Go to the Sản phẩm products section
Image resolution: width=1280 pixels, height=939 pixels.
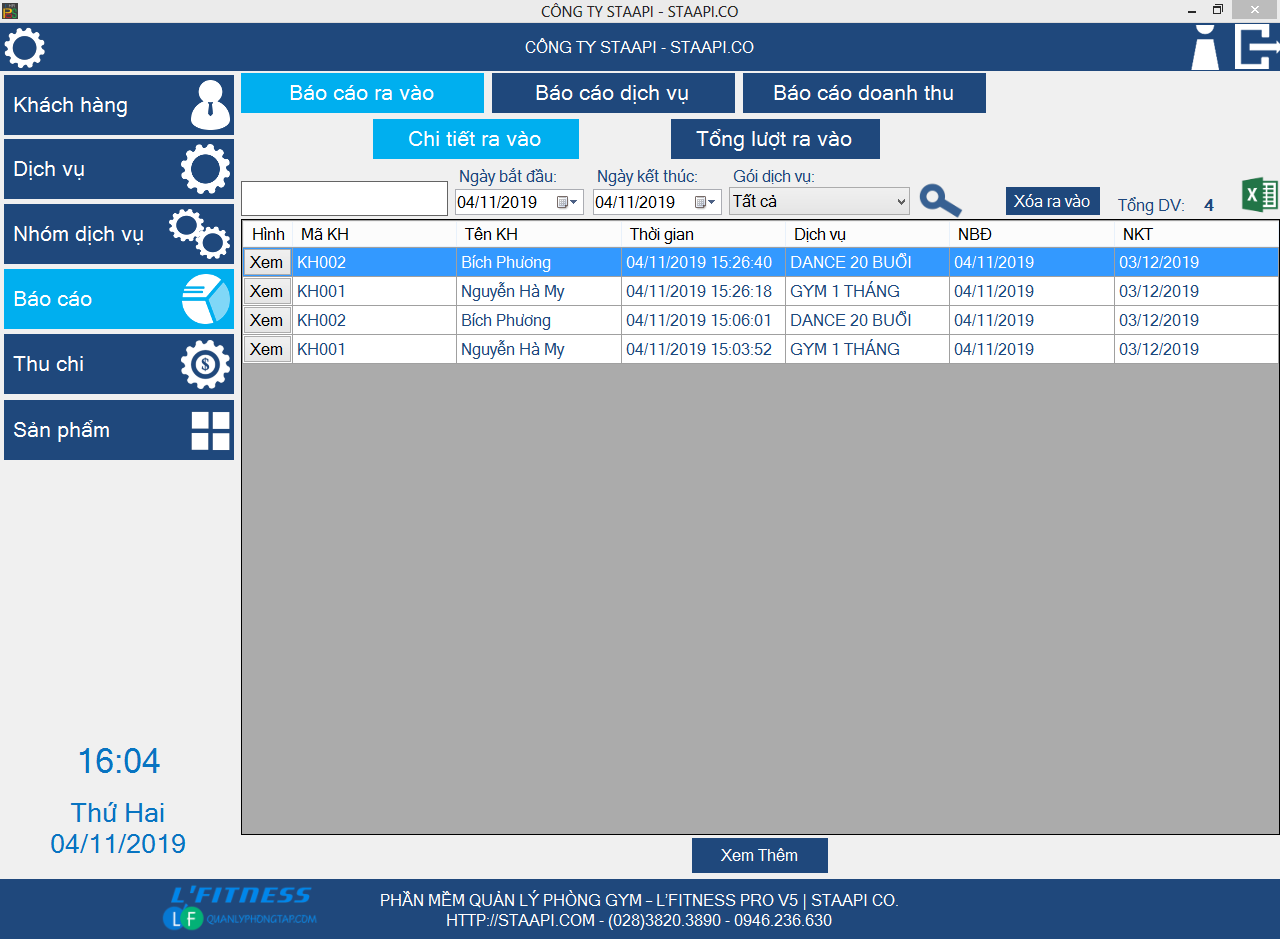tap(119, 430)
